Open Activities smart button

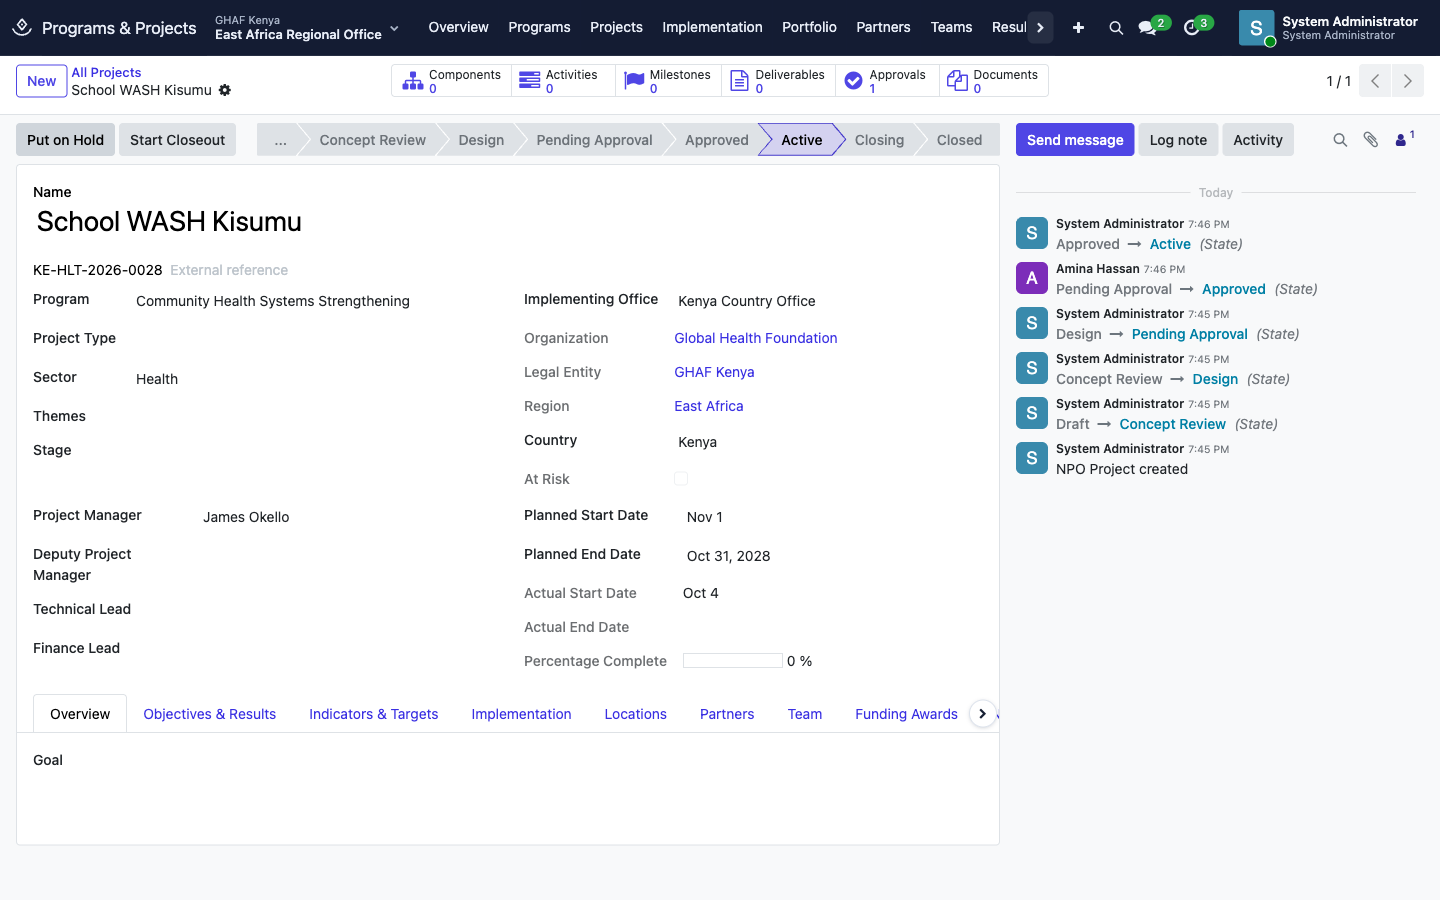point(563,81)
